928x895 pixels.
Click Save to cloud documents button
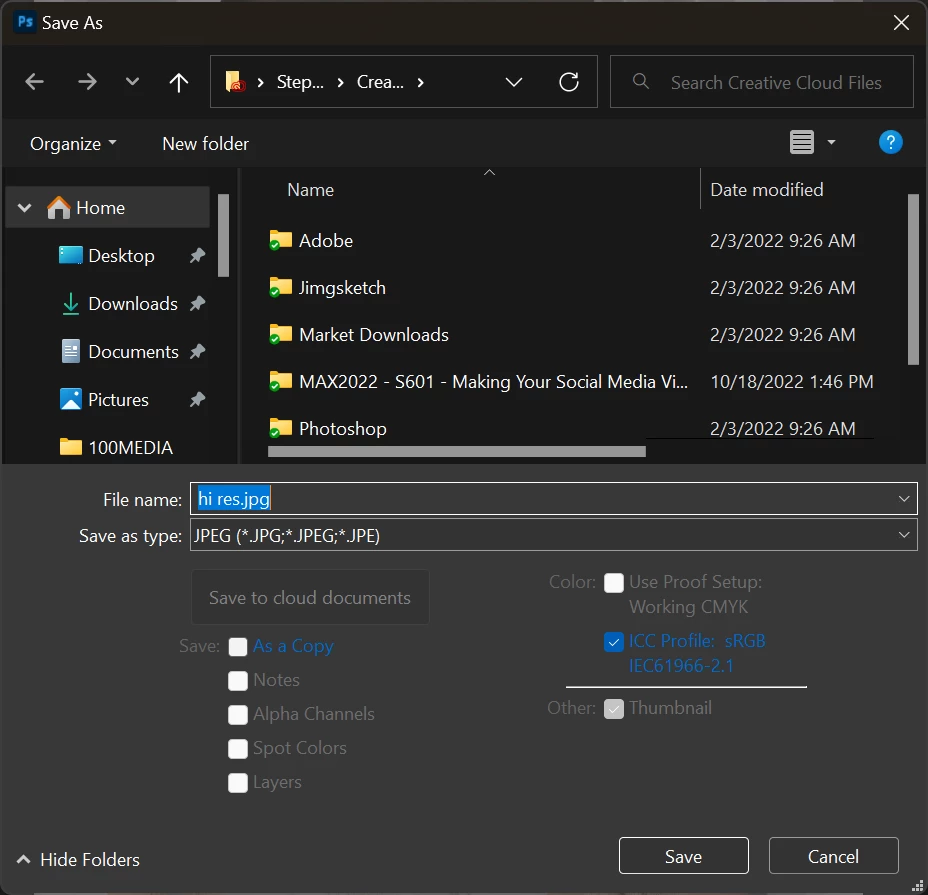pos(310,597)
